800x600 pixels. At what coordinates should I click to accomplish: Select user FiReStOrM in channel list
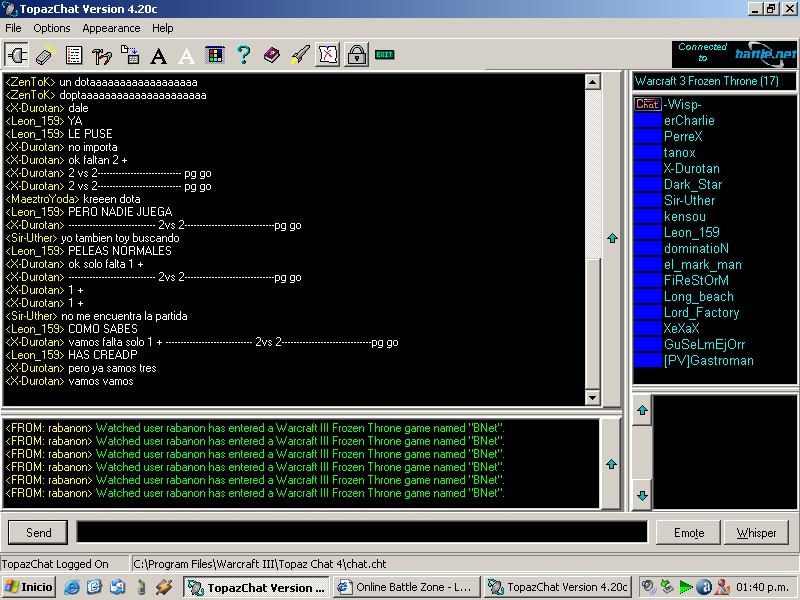click(696, 280)
